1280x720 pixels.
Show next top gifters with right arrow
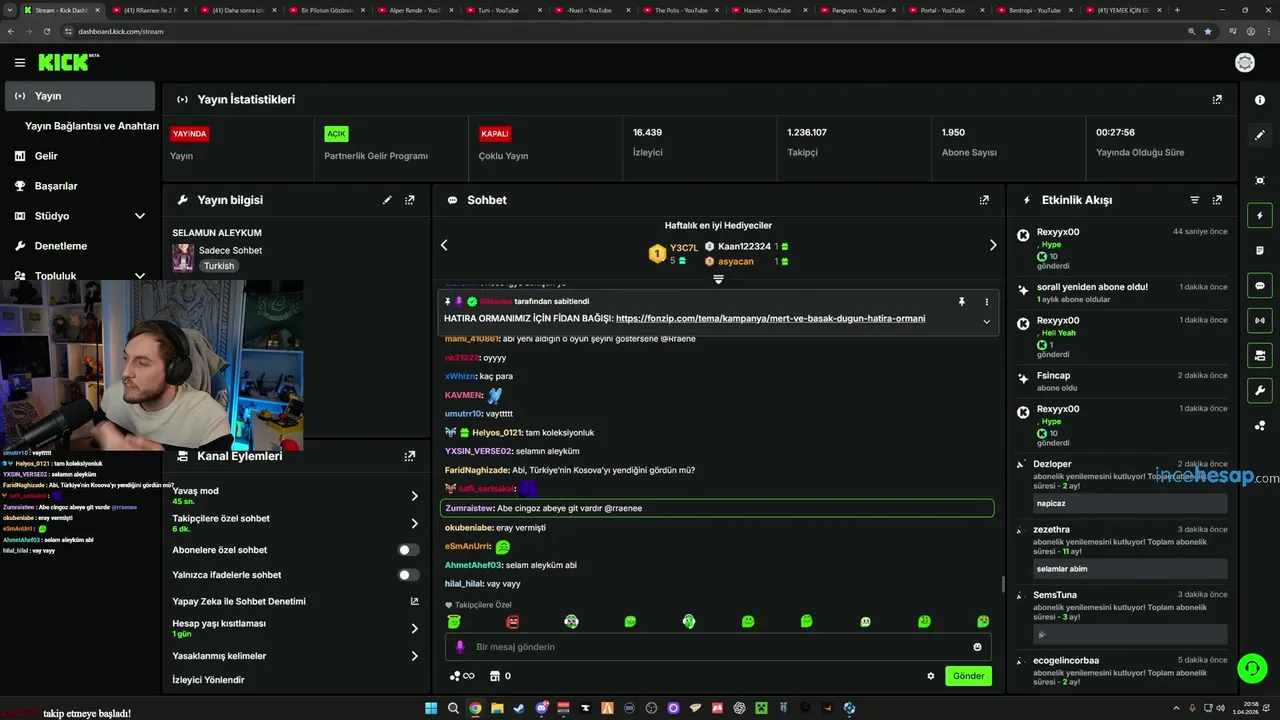993,245
